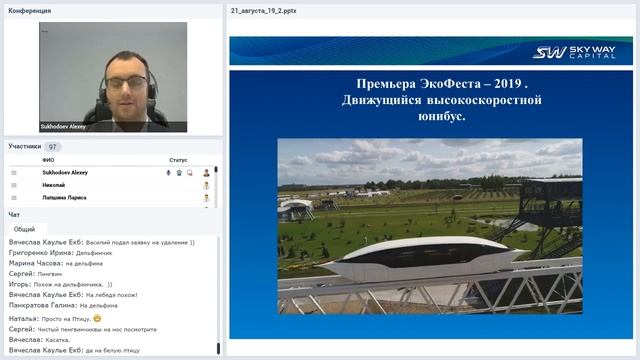The width and height of the screenshot is (640, 360).
Task: Click the Конференция panel header
Action: (x=30, y=11)
